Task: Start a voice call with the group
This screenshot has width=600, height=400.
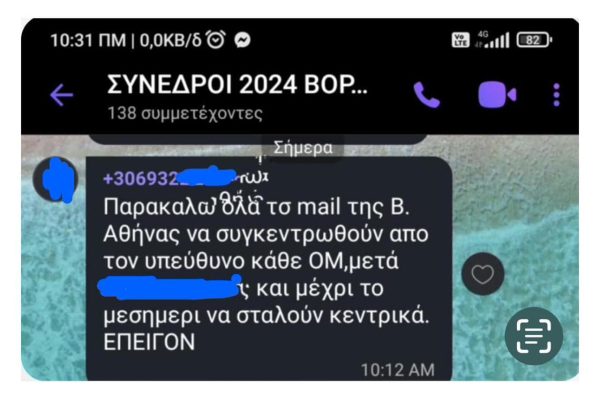Action: pyautogui.click(x=427, y=95)
